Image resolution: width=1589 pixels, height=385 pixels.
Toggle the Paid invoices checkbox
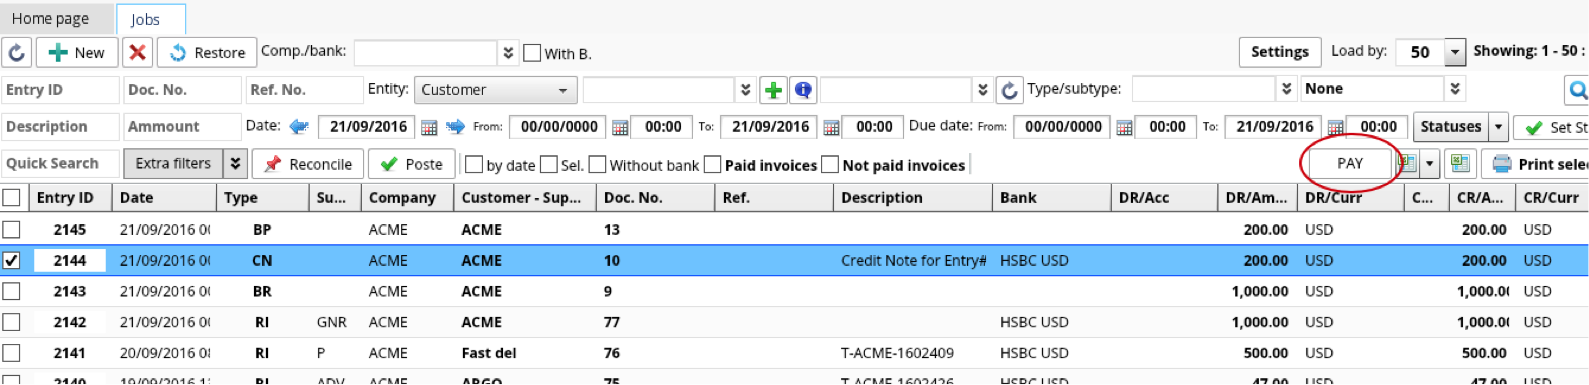pyautogui.click(x=713, y=165)
